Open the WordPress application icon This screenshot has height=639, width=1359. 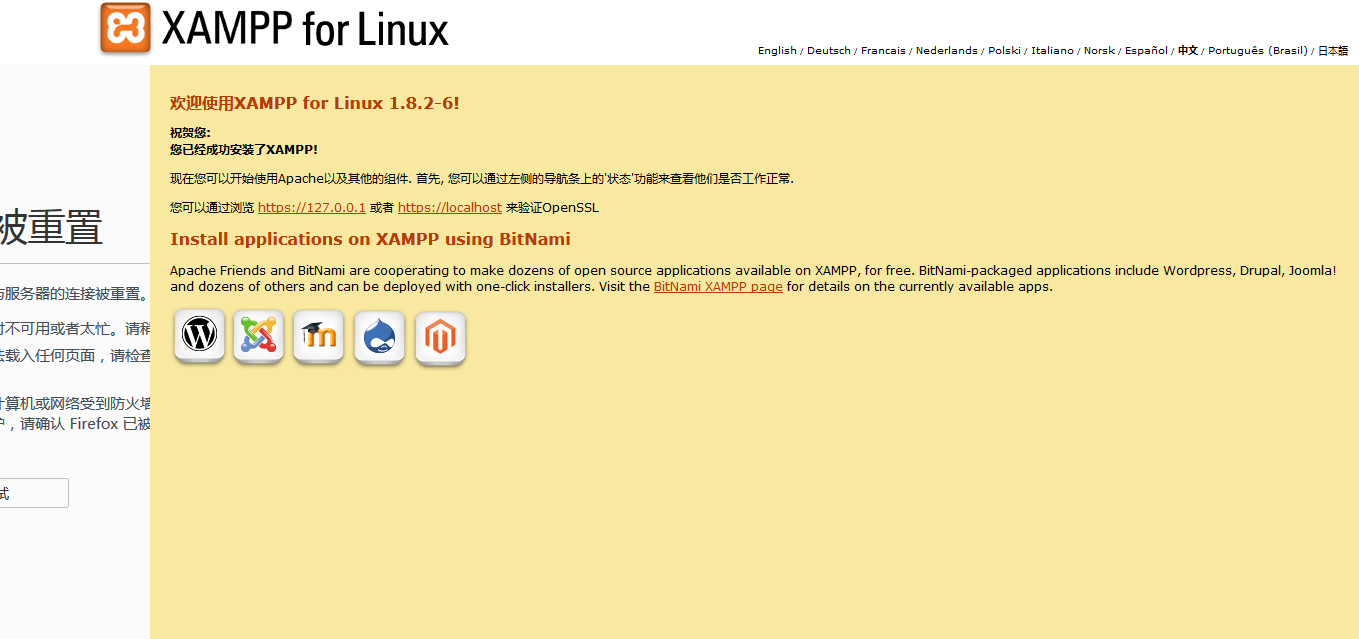point(200,336)
